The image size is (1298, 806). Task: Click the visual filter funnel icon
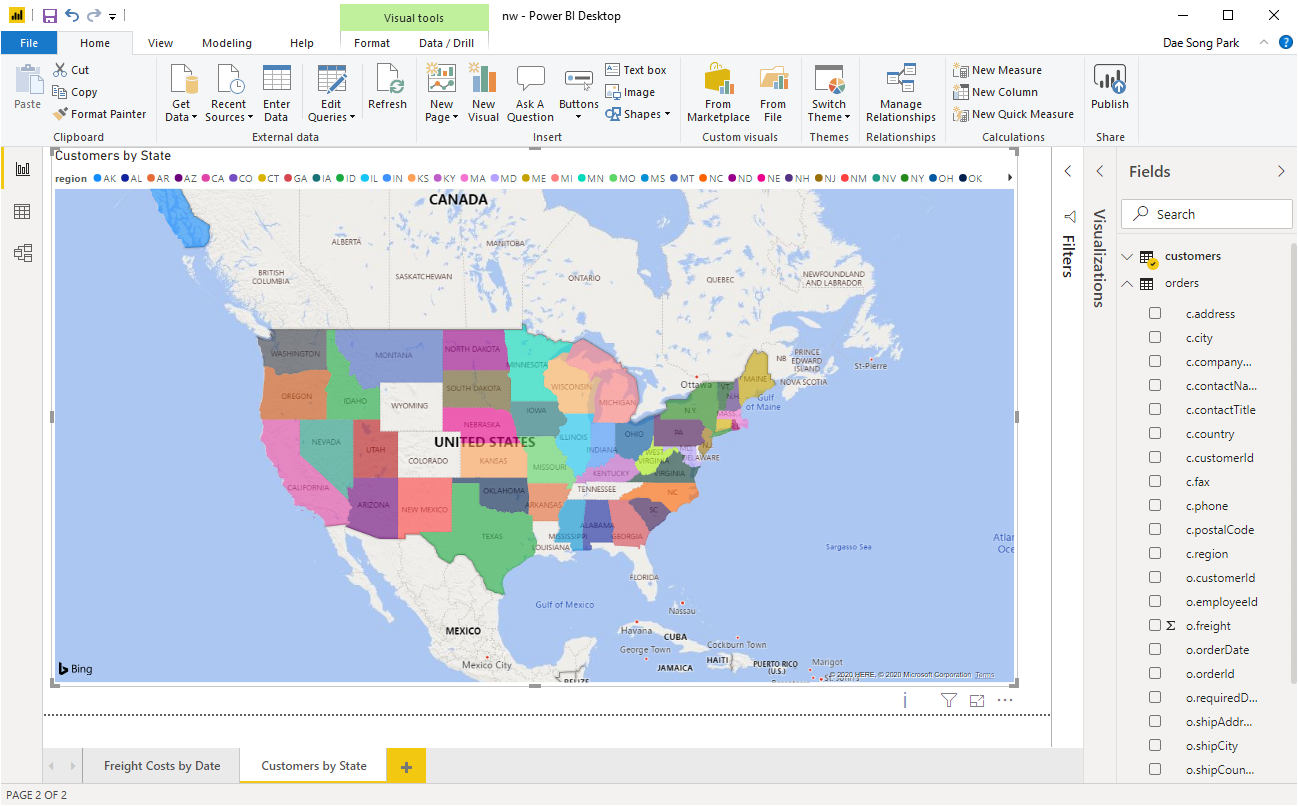pyautogui.click(x=949, y=701)
